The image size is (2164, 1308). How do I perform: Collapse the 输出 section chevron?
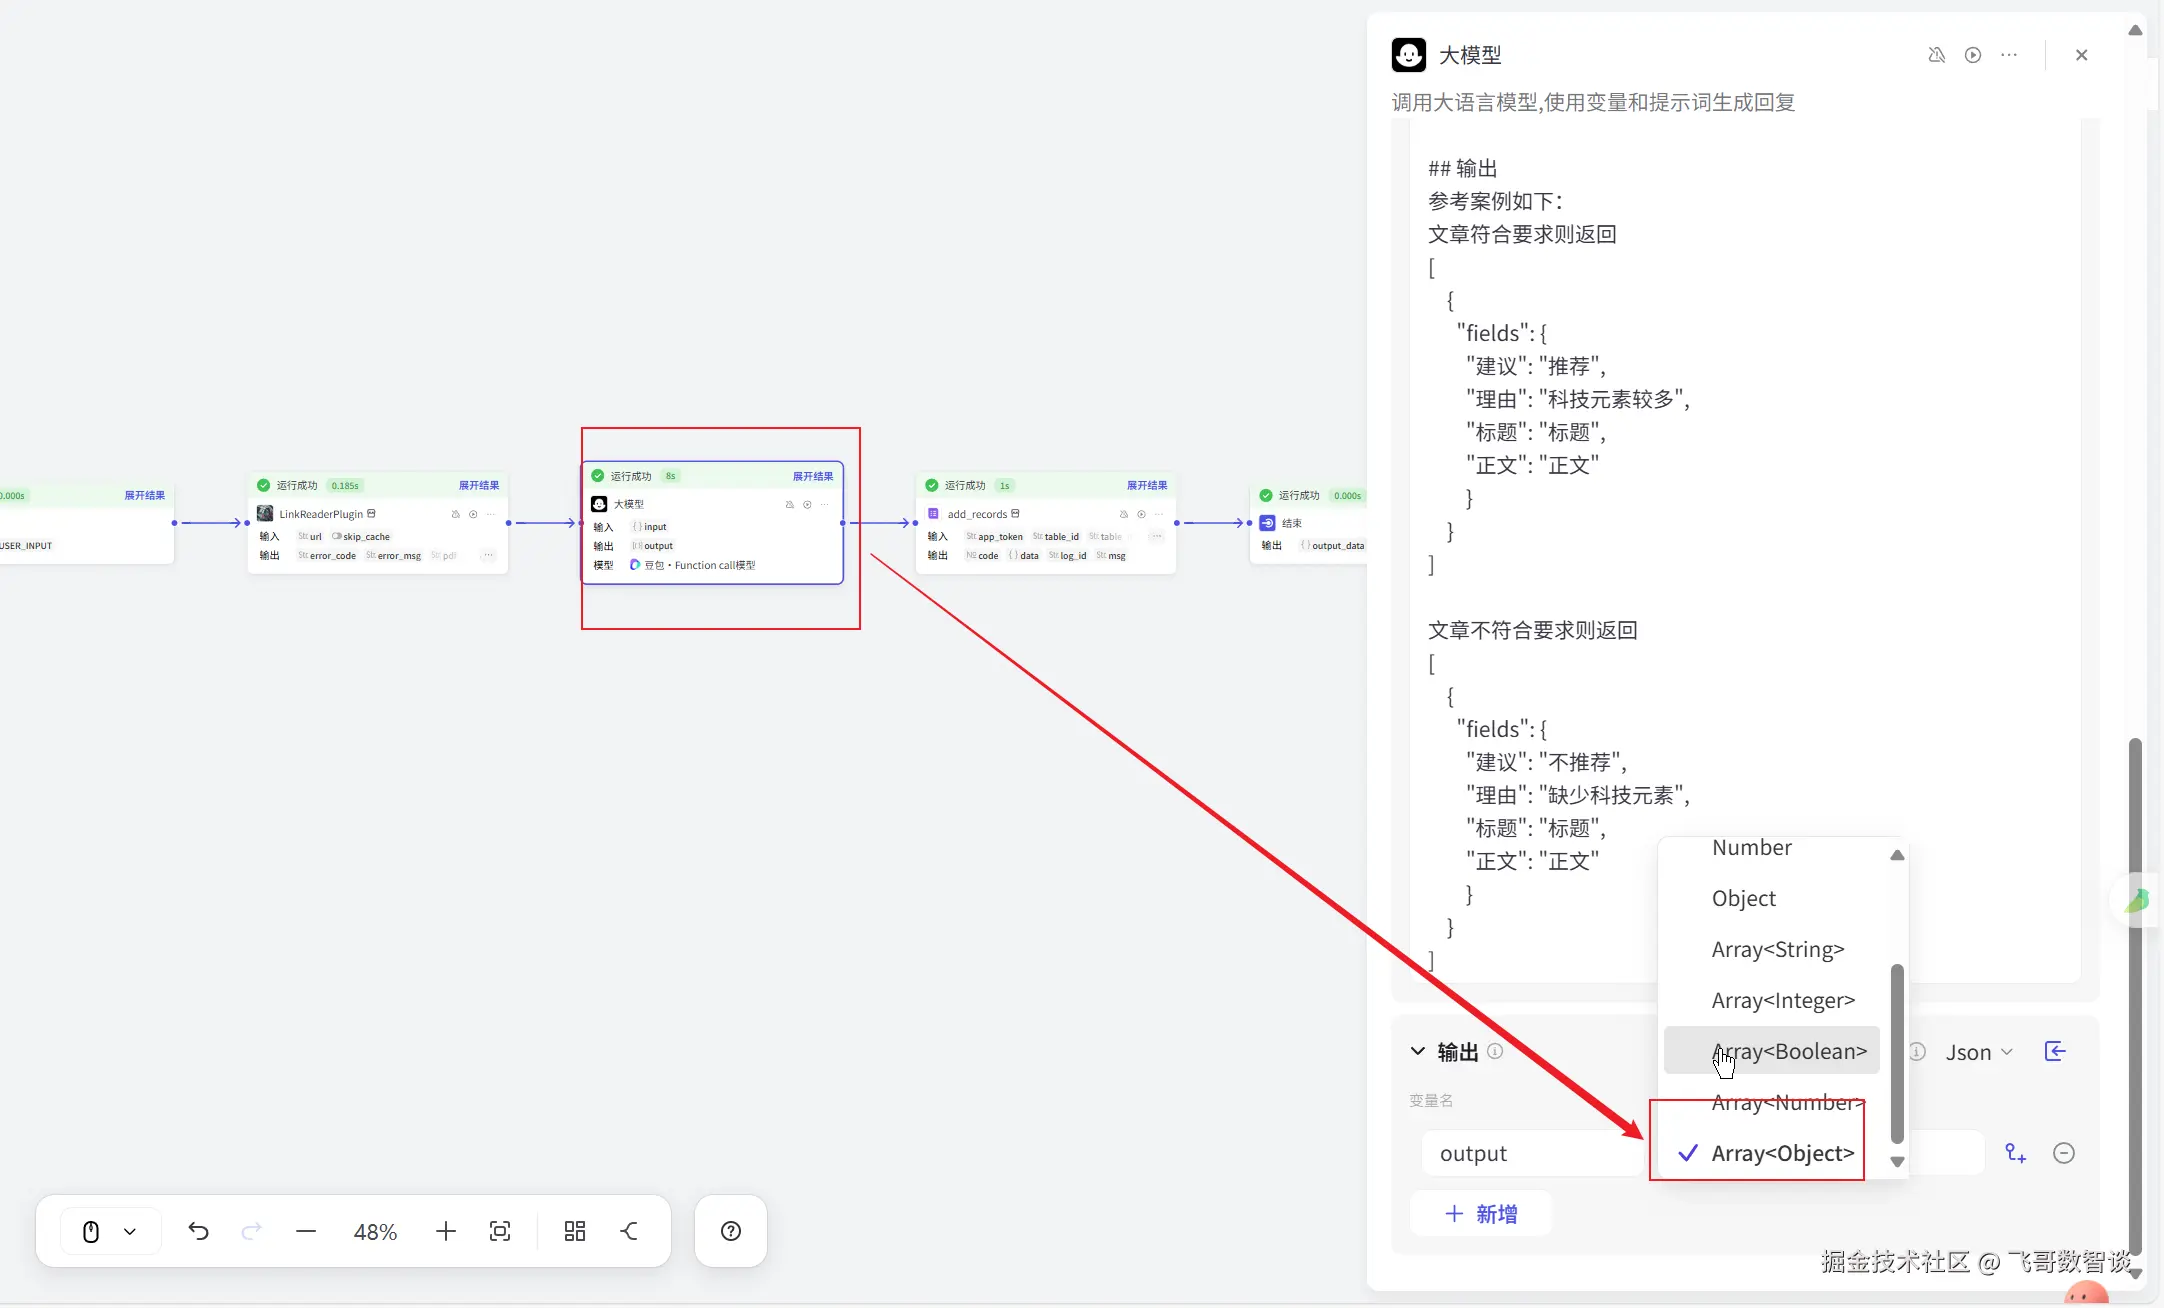pyautogui.click(x=1417, y=1051)
